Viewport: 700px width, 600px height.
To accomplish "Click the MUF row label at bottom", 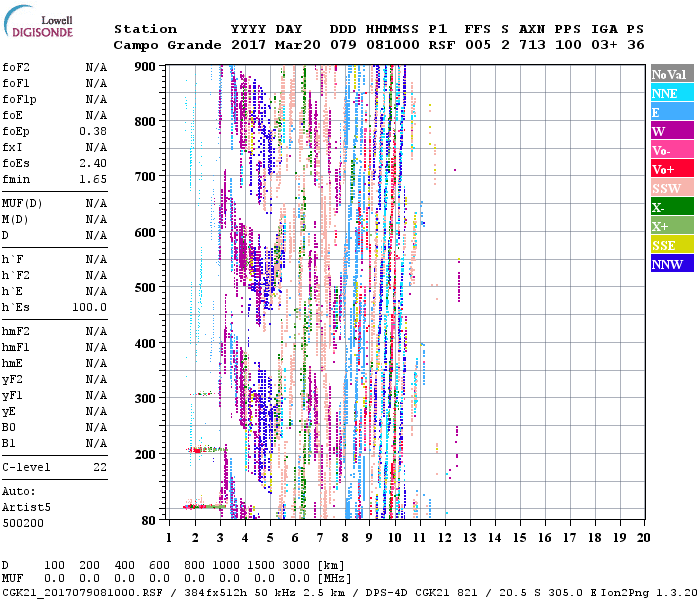I will pyautogui.click(x=12, y=578).
